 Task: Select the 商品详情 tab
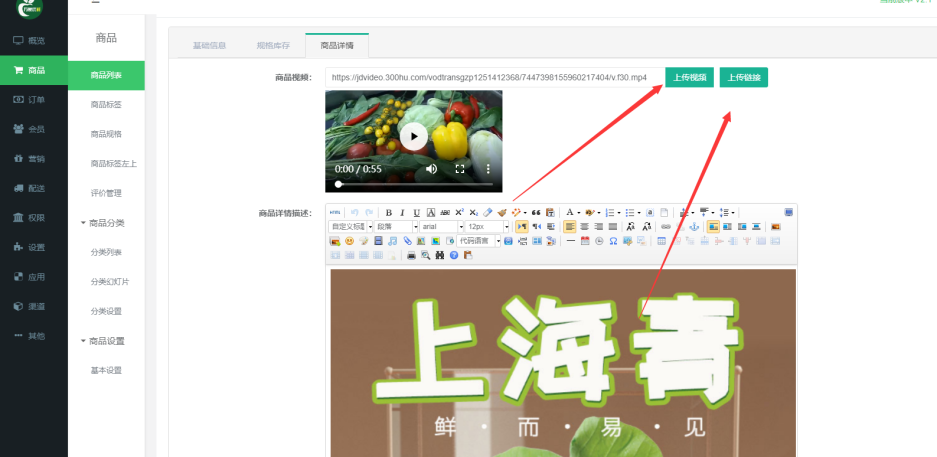(337, 45)
